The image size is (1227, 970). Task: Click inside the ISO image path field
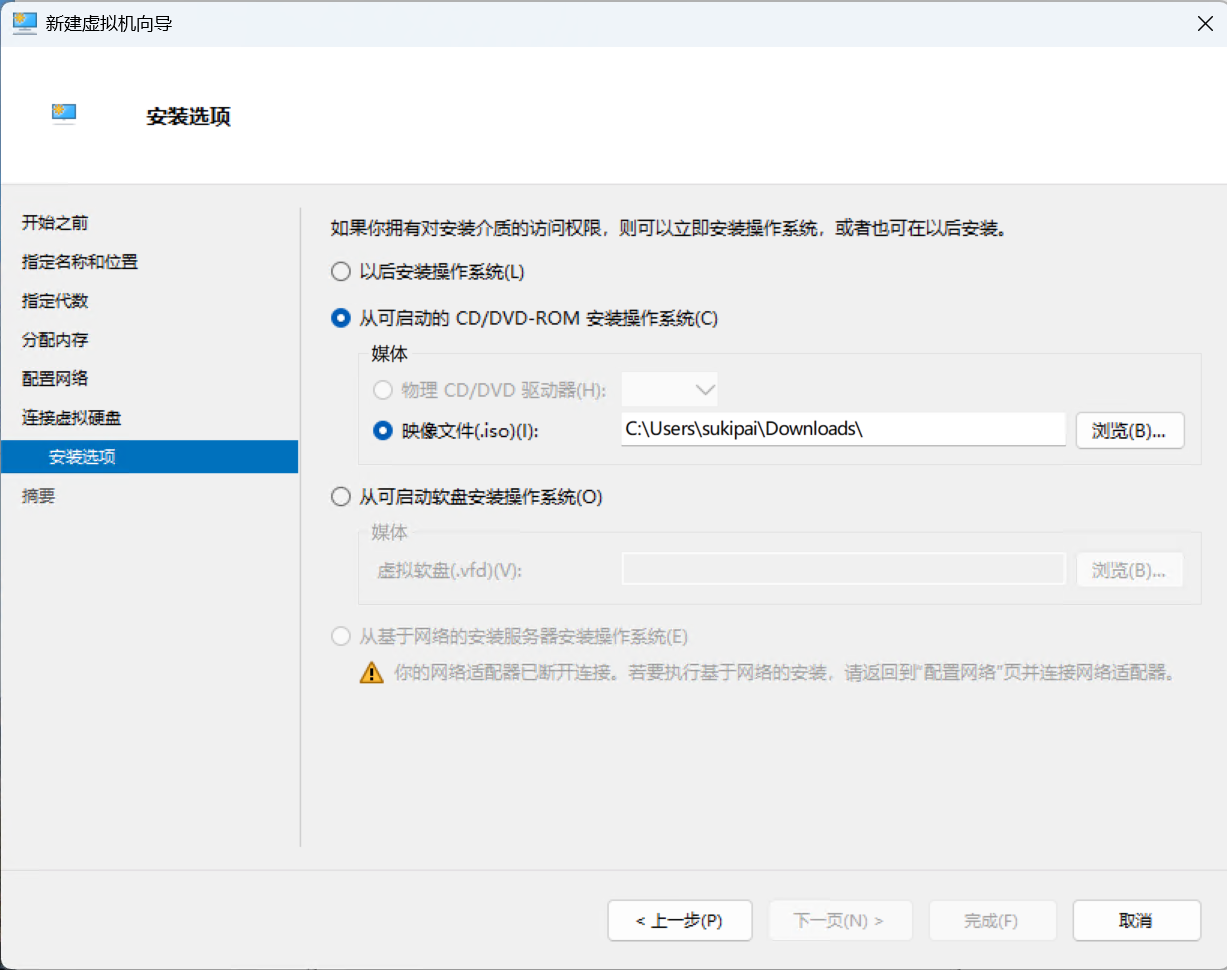point(842,429)
